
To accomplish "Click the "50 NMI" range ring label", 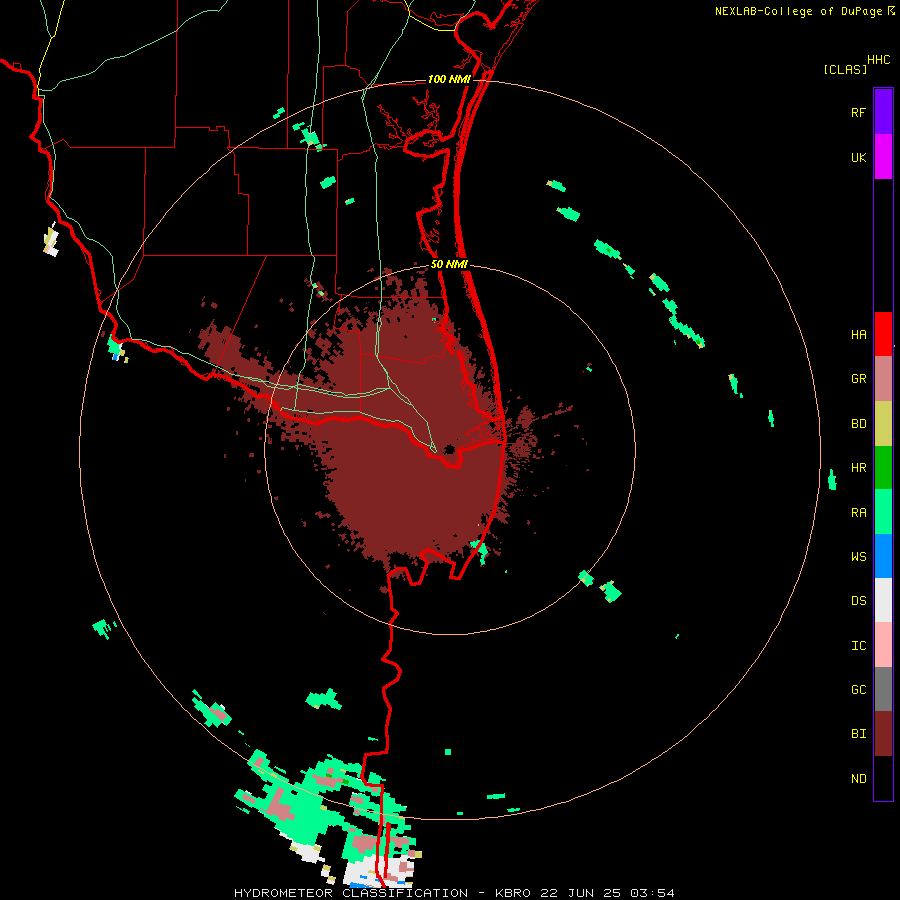I will [x=449, y=265].
